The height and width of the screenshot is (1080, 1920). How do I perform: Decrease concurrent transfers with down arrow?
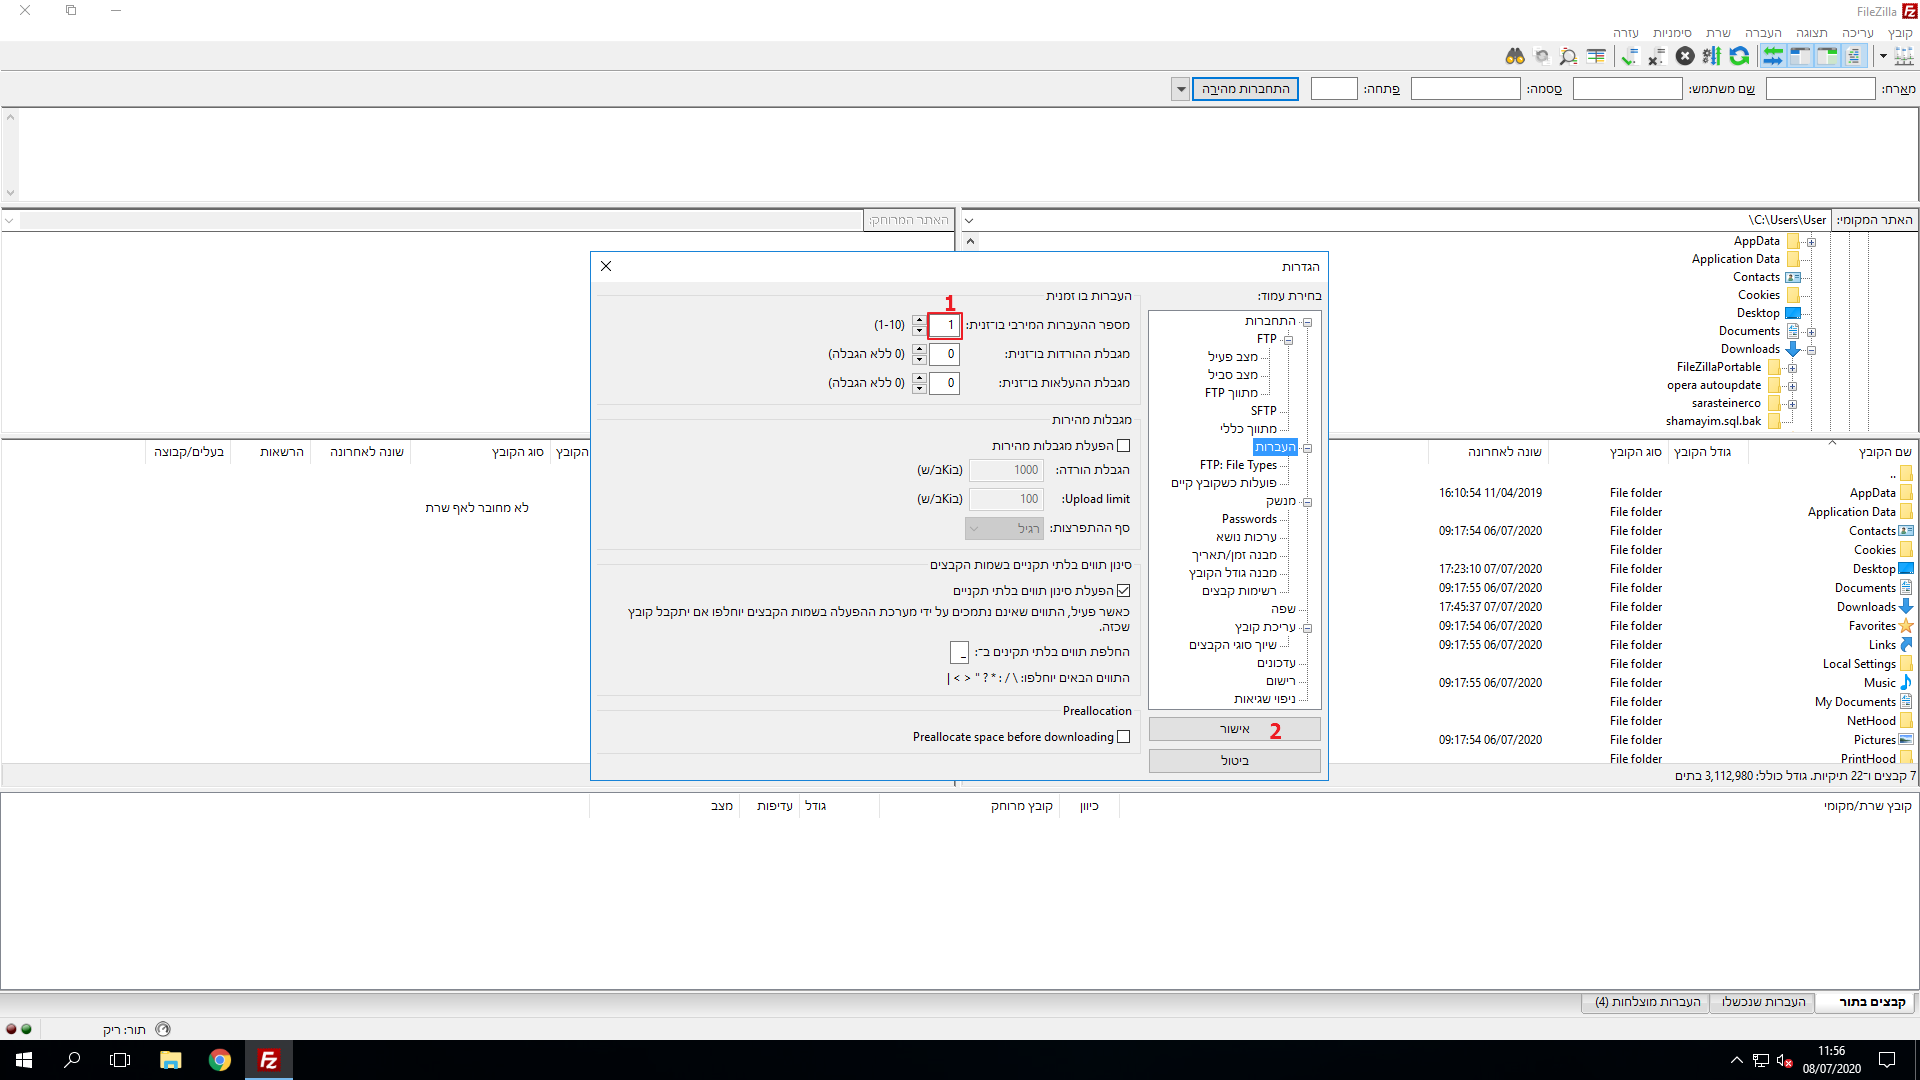919,330
